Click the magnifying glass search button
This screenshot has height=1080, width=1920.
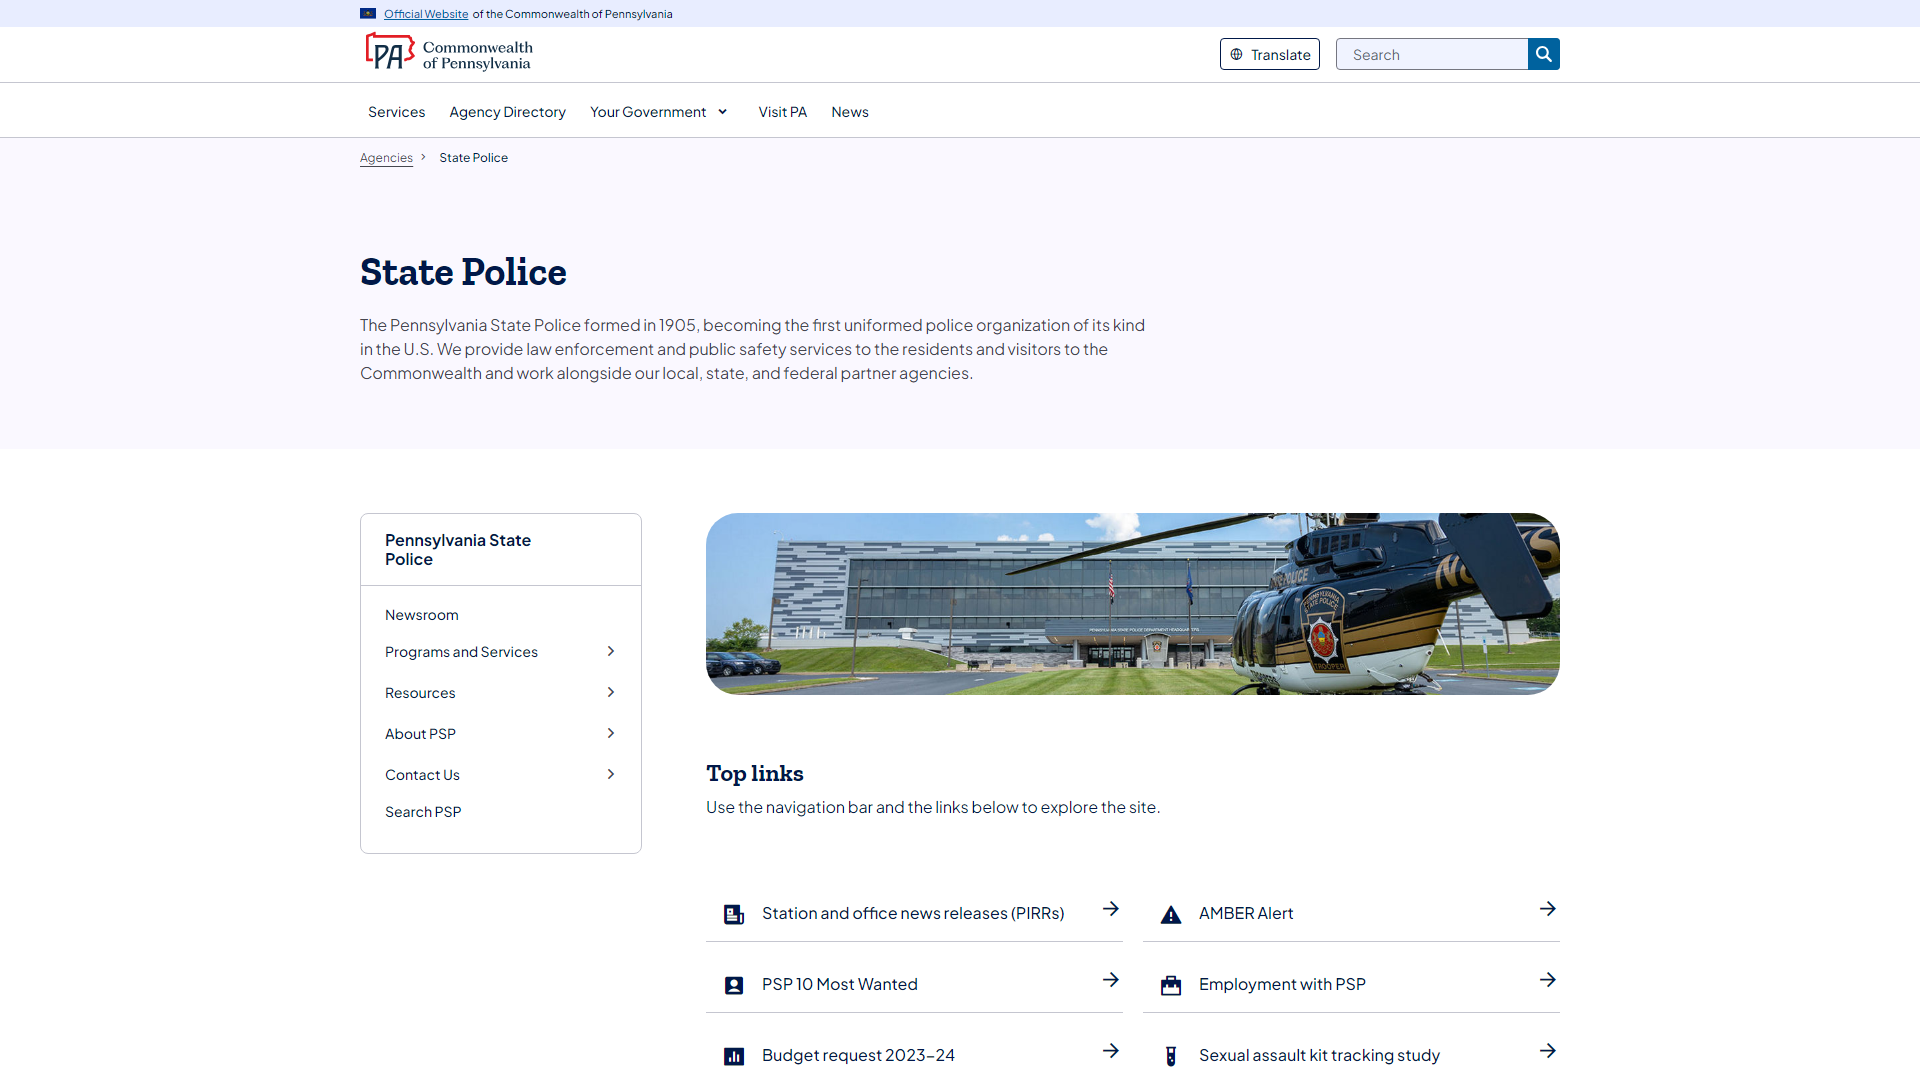pos(1544,54)
